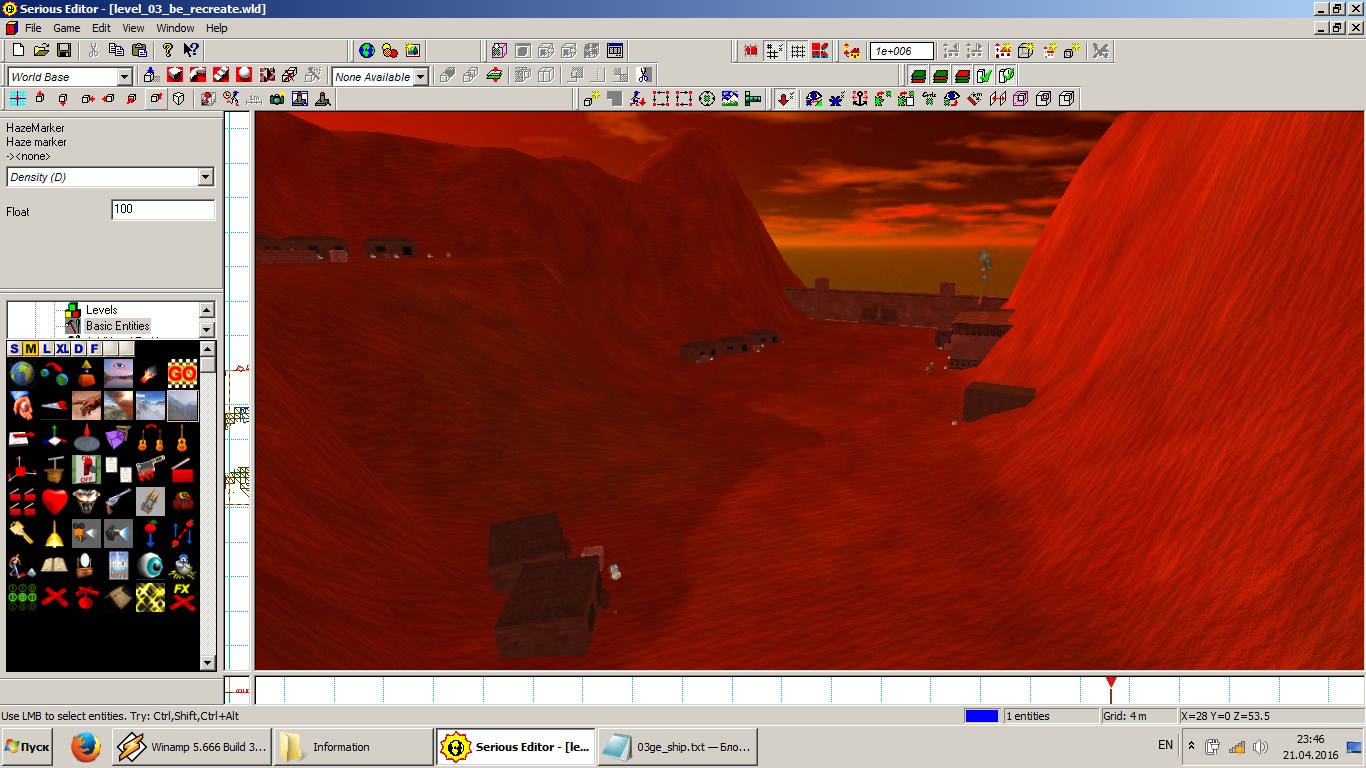Save the current world with floppy icon
The image size is (1366, 768).
pyautogui.click(x=63, y=50)
